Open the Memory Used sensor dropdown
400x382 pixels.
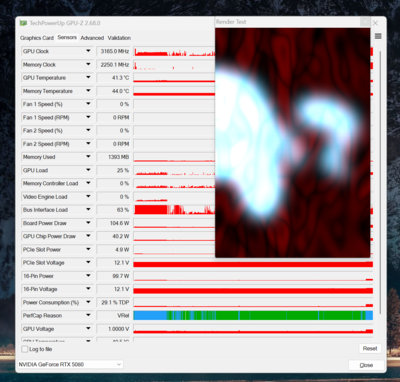(x=88, y=157)
